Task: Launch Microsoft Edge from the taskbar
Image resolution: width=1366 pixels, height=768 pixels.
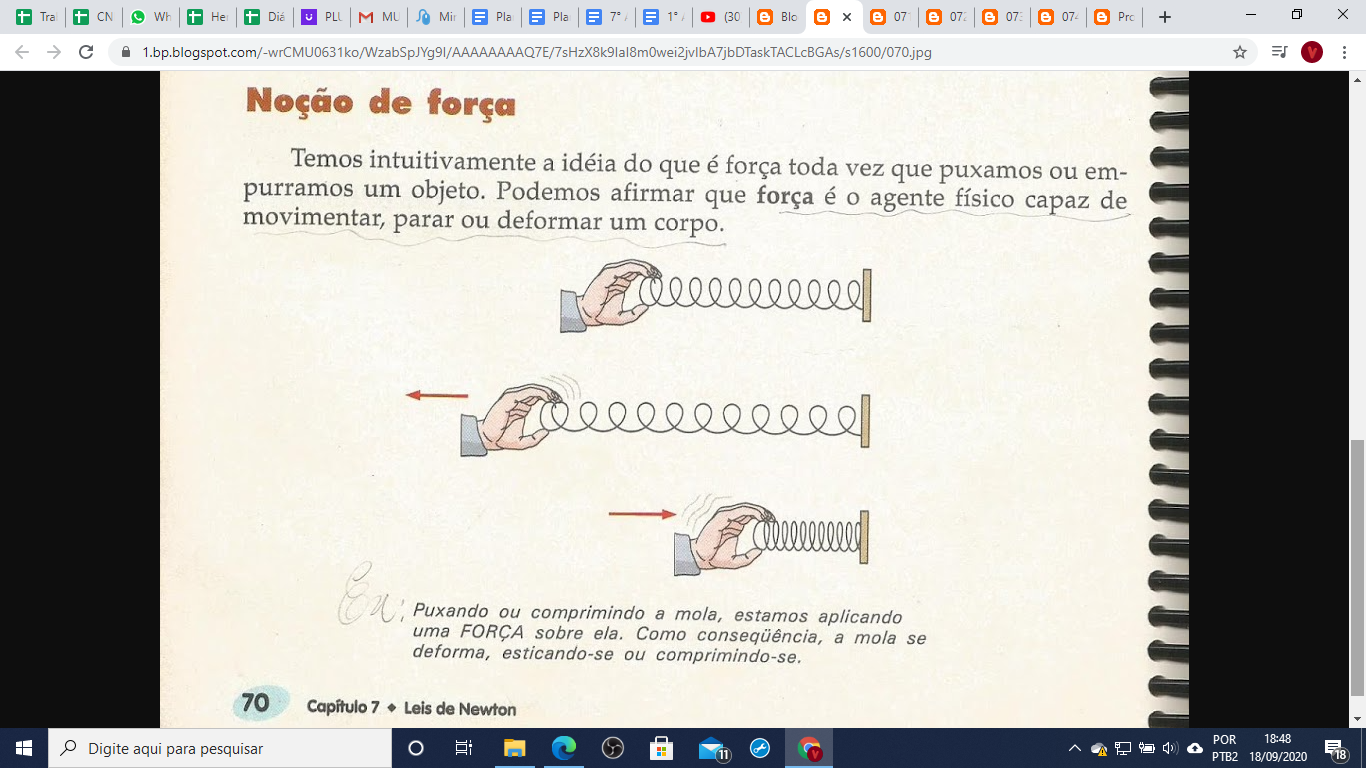Action: [564, 748]
